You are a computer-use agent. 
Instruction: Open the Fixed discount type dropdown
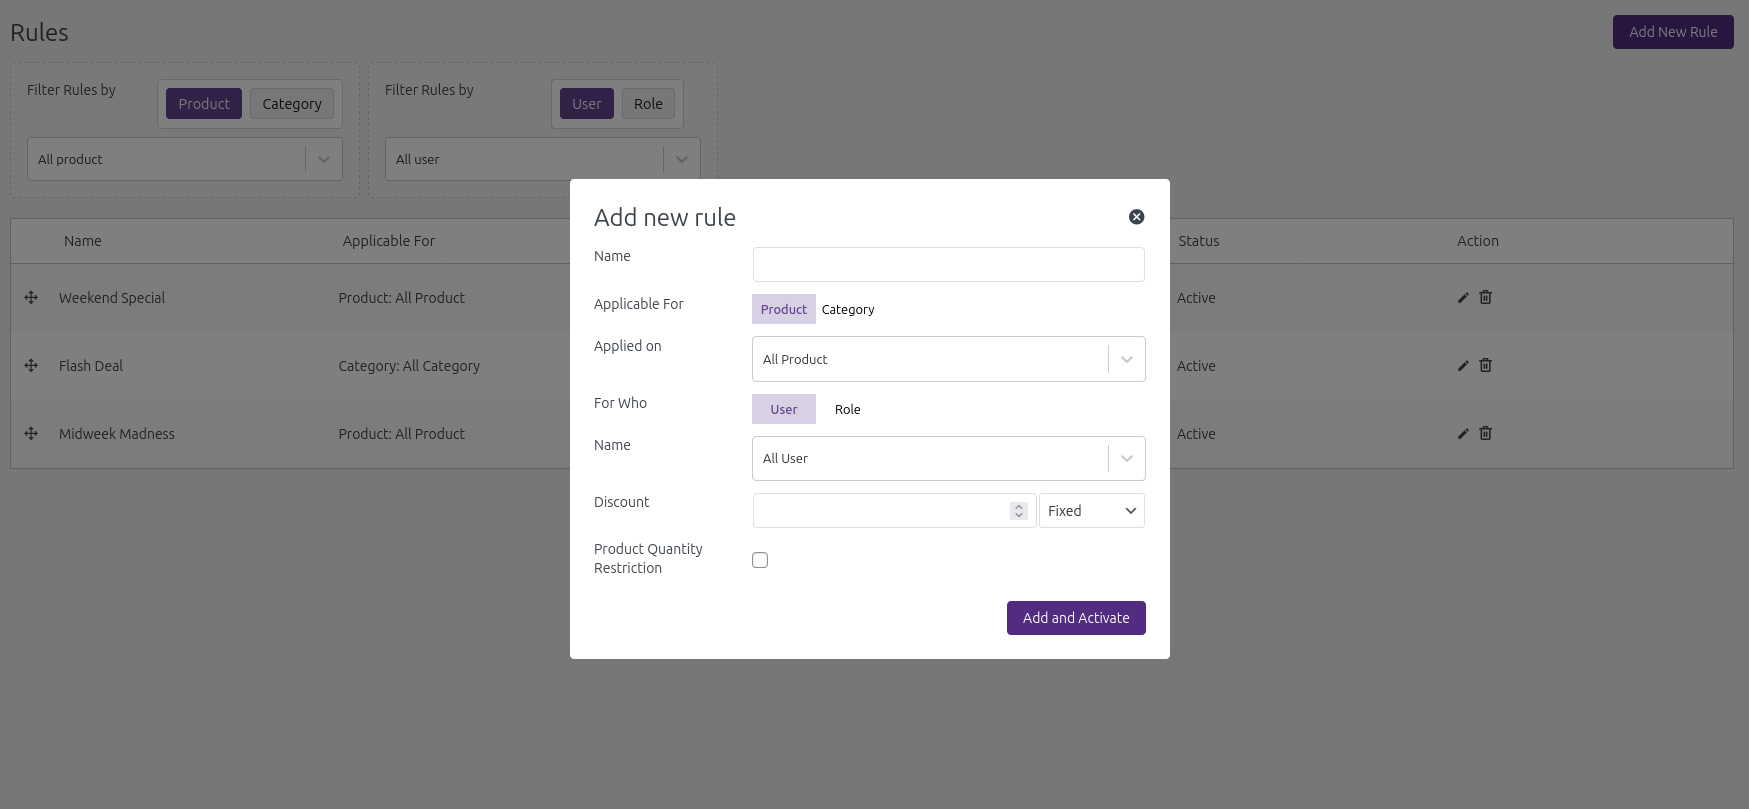tap(1092, 511)
